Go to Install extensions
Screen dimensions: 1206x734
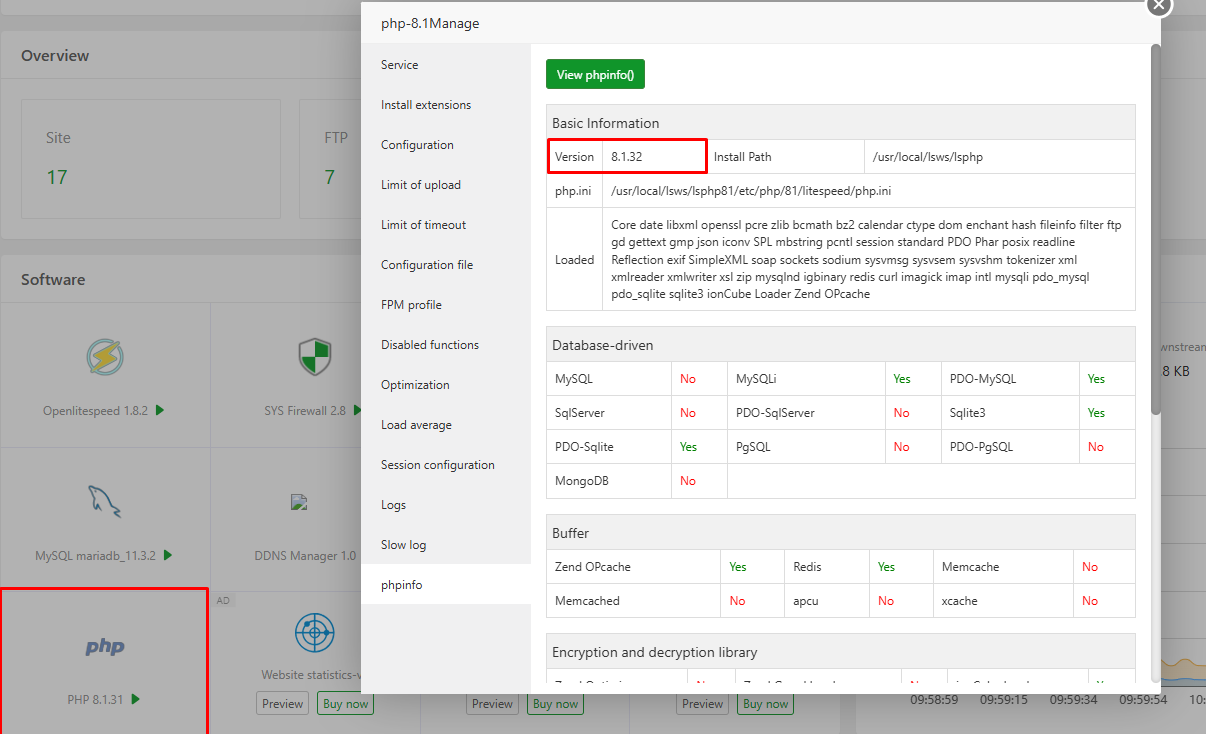click(x=426, y=105)
